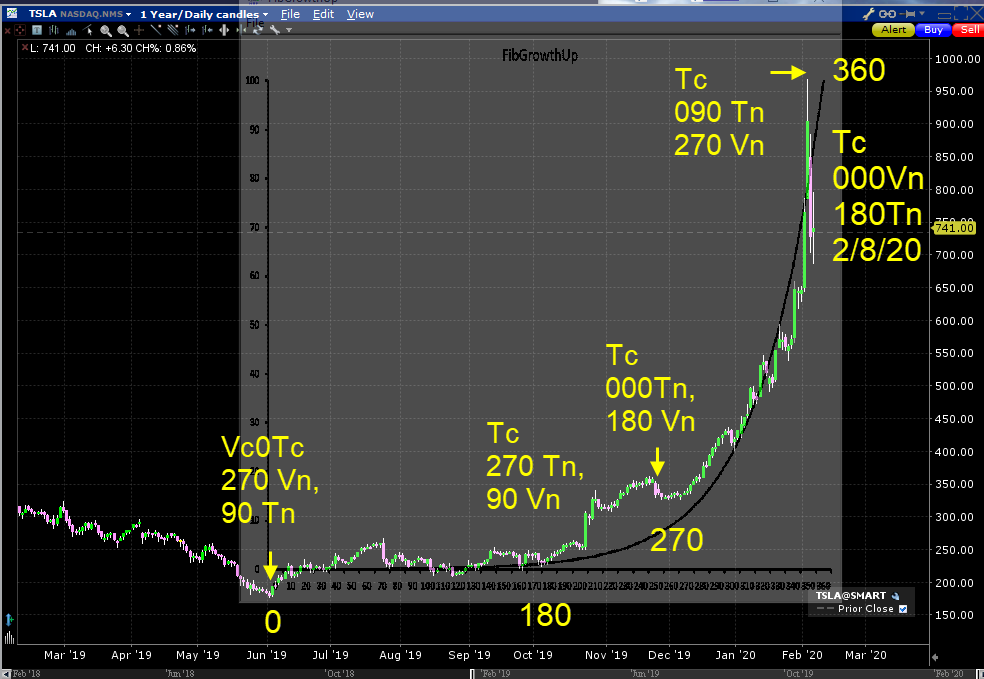Zoom out with second magnifier icon
This screenshot has width=984, height=679.
[x=122, y=30]
